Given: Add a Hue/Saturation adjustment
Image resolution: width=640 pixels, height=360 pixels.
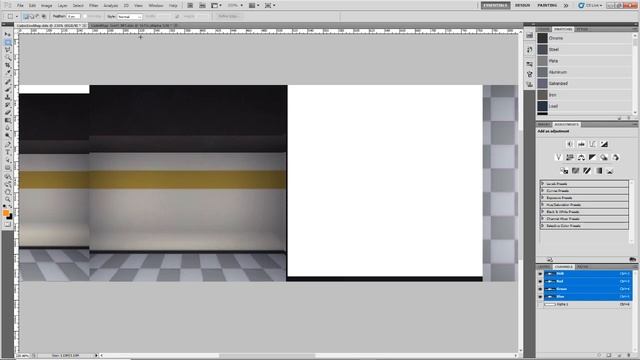Looking at the screenshot, I should [570, 157].
